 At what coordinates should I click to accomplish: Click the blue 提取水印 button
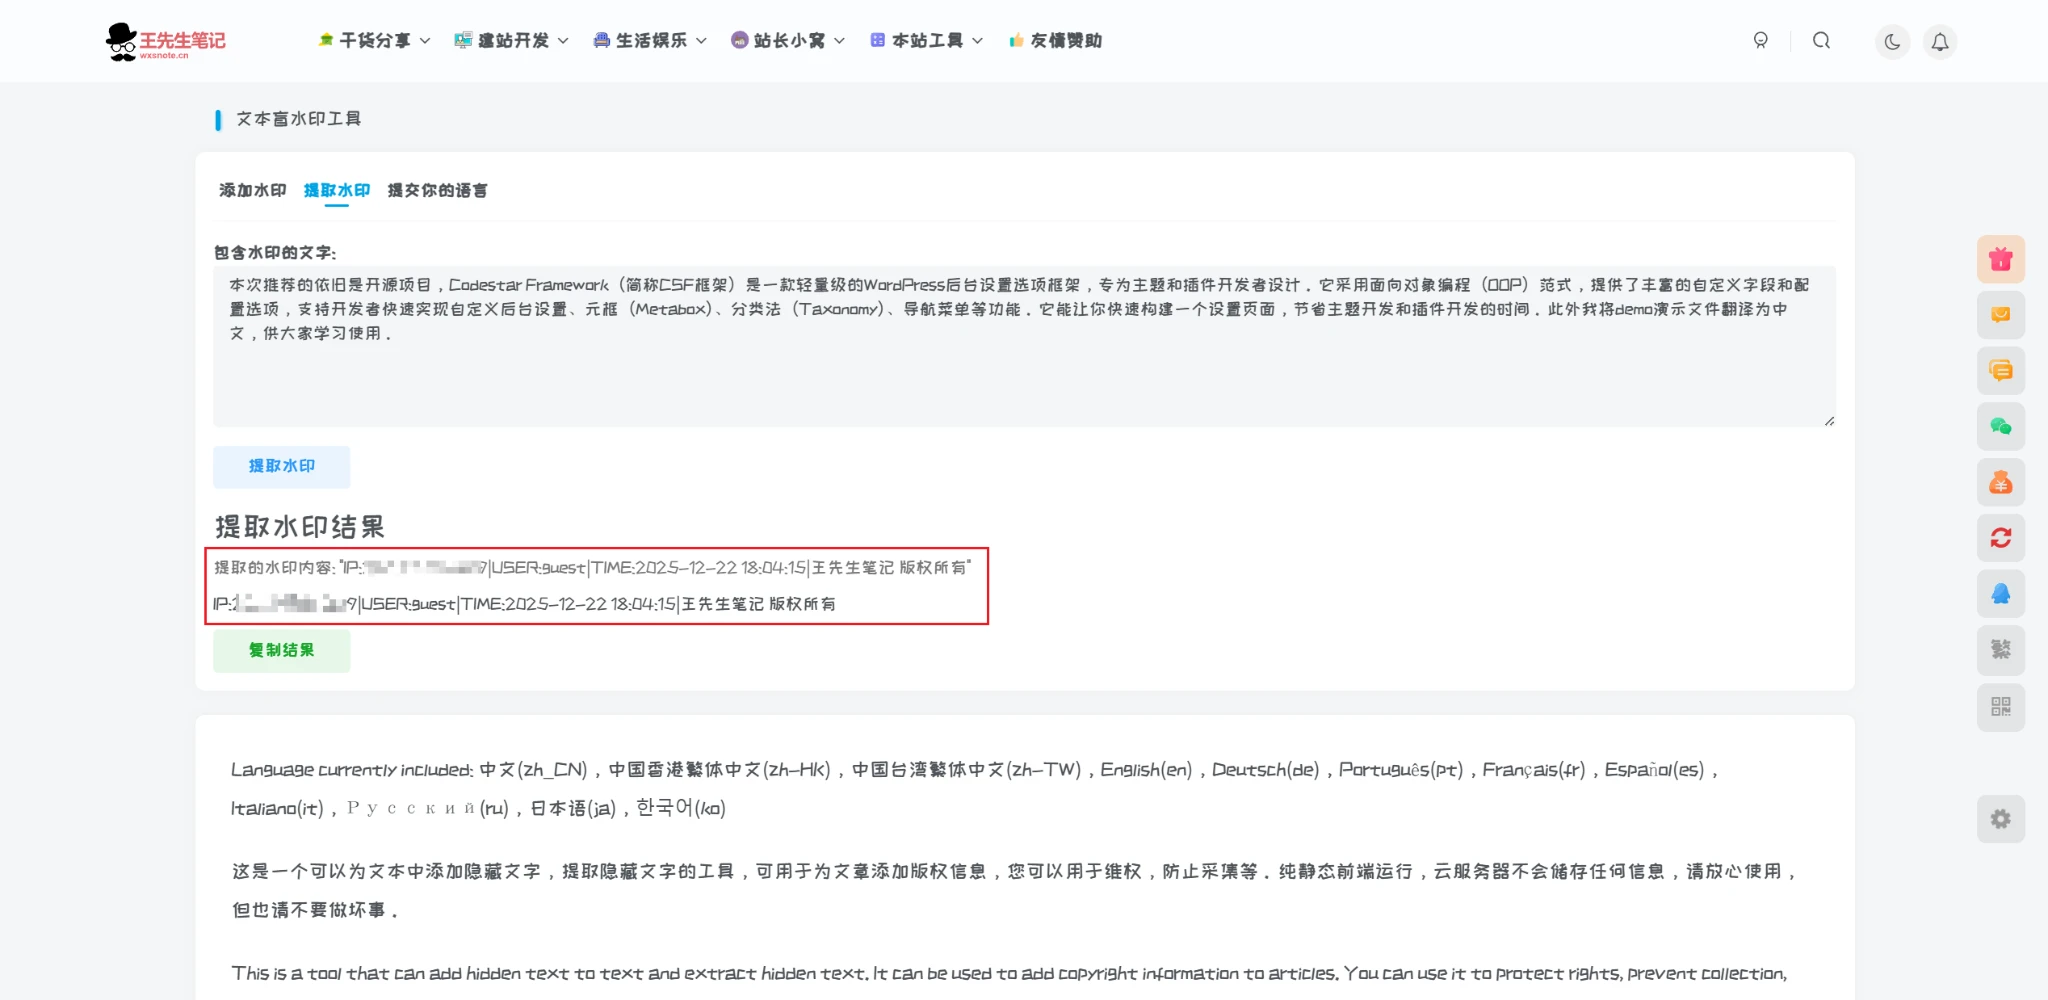[x=281, y=467]
